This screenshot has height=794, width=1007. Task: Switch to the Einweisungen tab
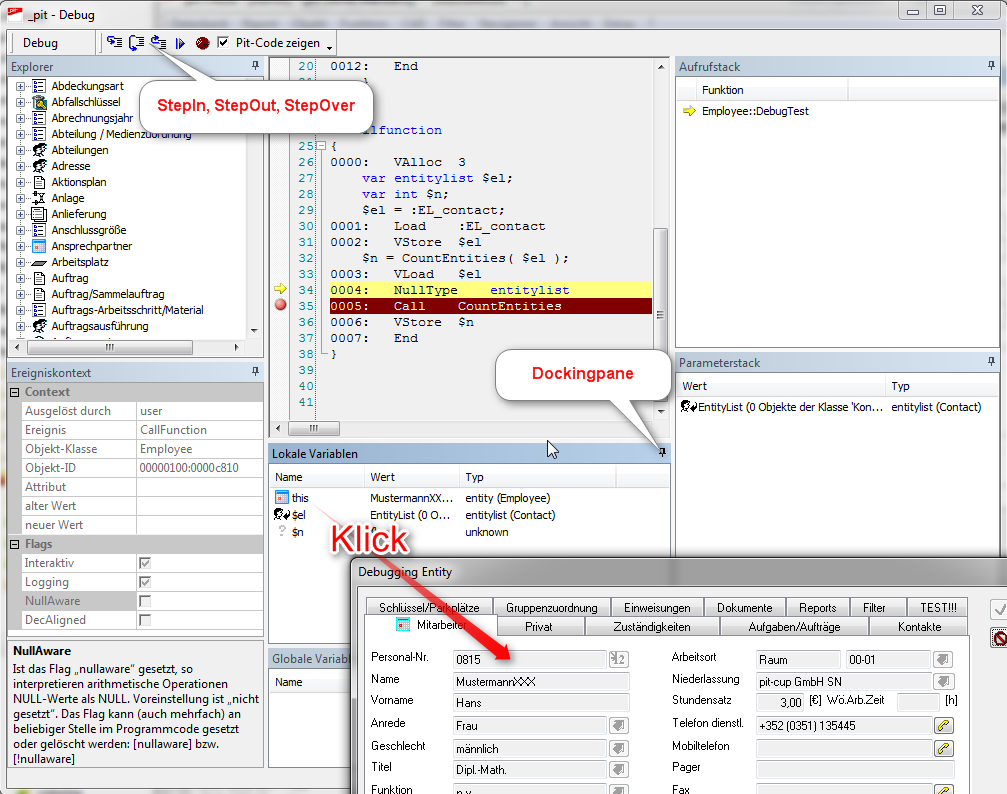click(x=657, y=607)
